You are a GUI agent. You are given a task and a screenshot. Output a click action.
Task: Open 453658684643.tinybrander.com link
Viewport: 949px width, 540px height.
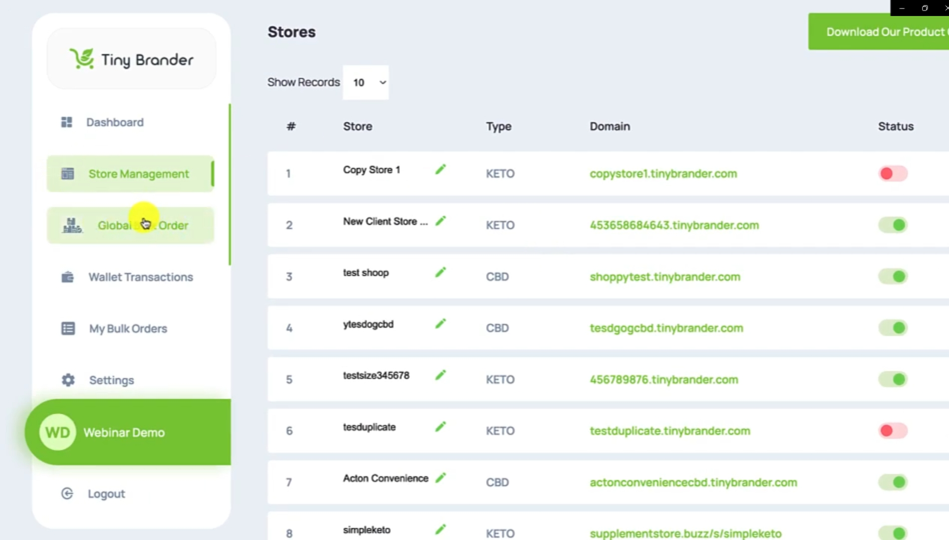(674, 225)
